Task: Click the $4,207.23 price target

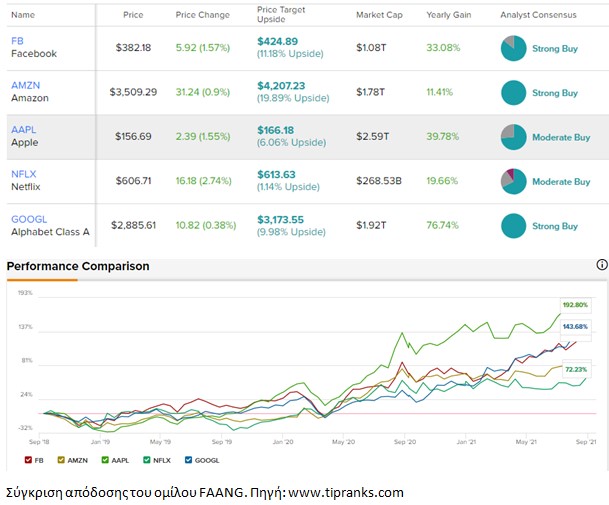Action: [x=281, y=85]
